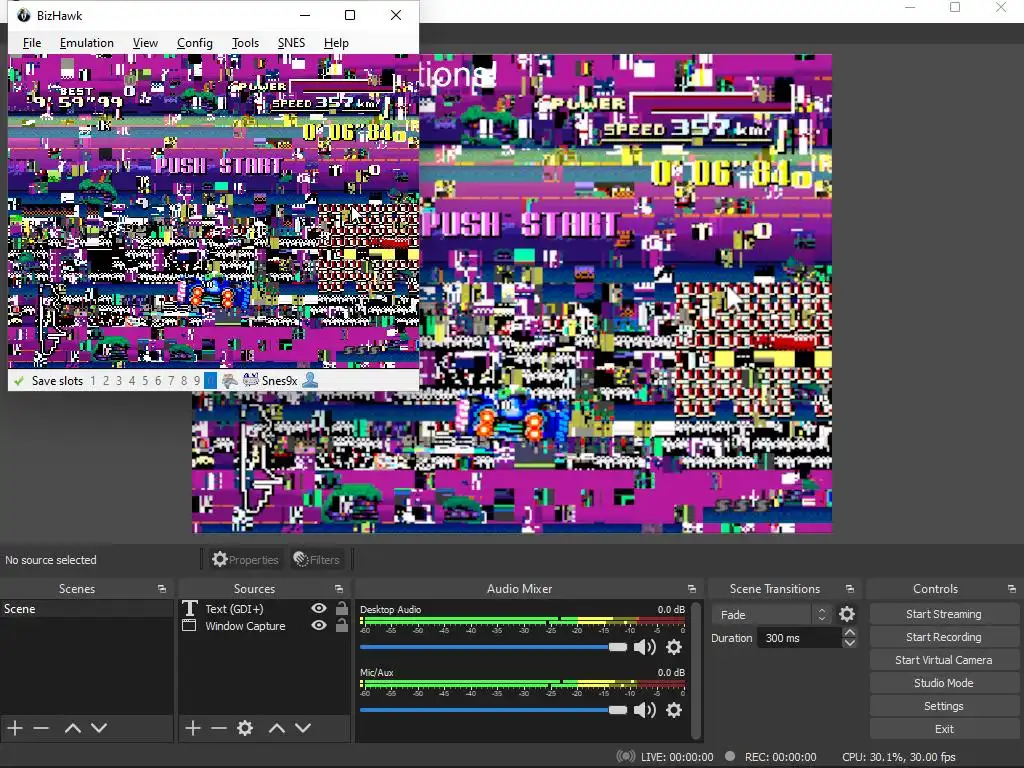This screenshot has height=768, width=1024.
Task: Click the Audio Mixer vertical scrollbar
Action: pos(696,670)
